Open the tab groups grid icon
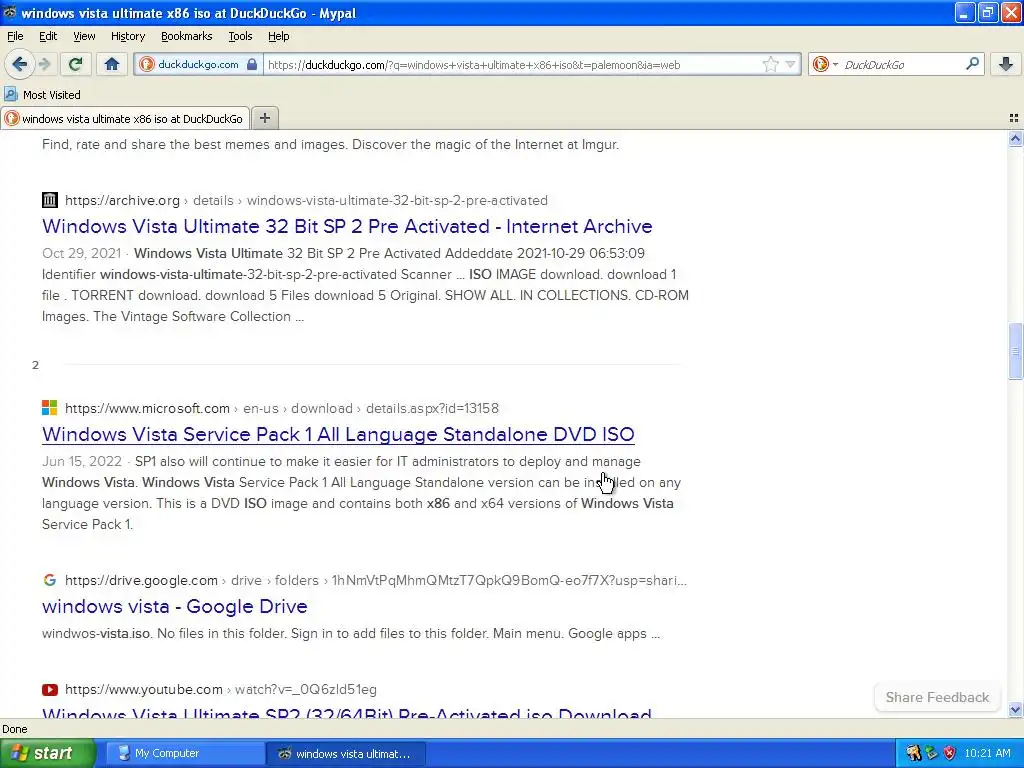 pyautogui.click(x=1014, y=118)
